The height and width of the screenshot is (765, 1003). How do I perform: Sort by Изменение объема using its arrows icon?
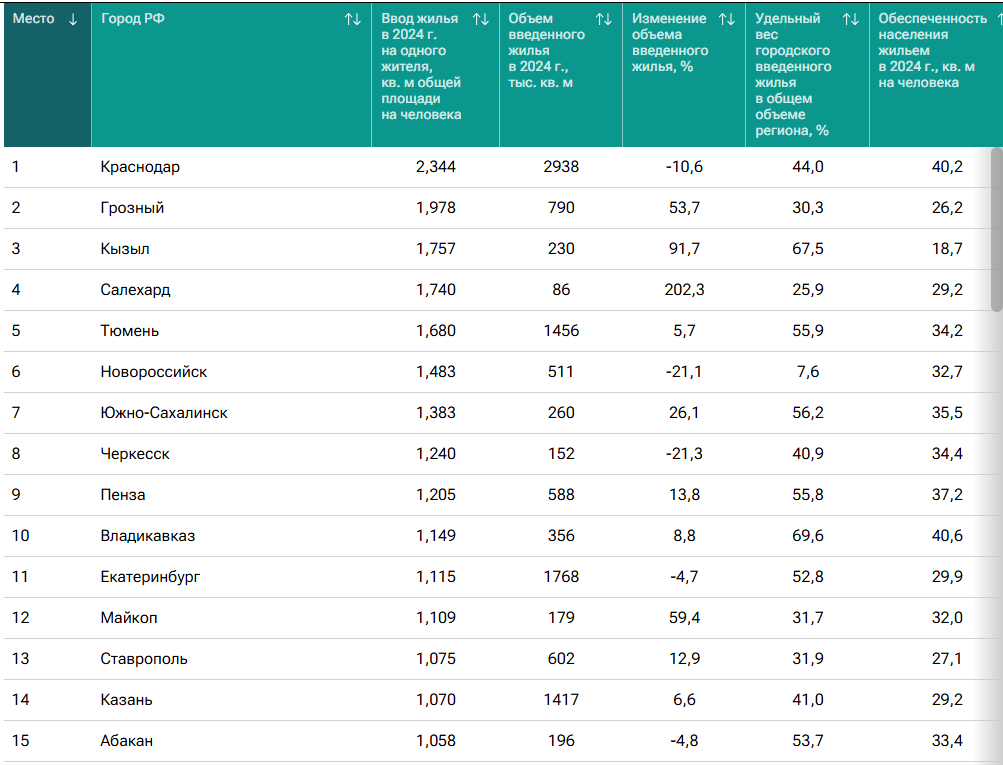tap(727, 19)
